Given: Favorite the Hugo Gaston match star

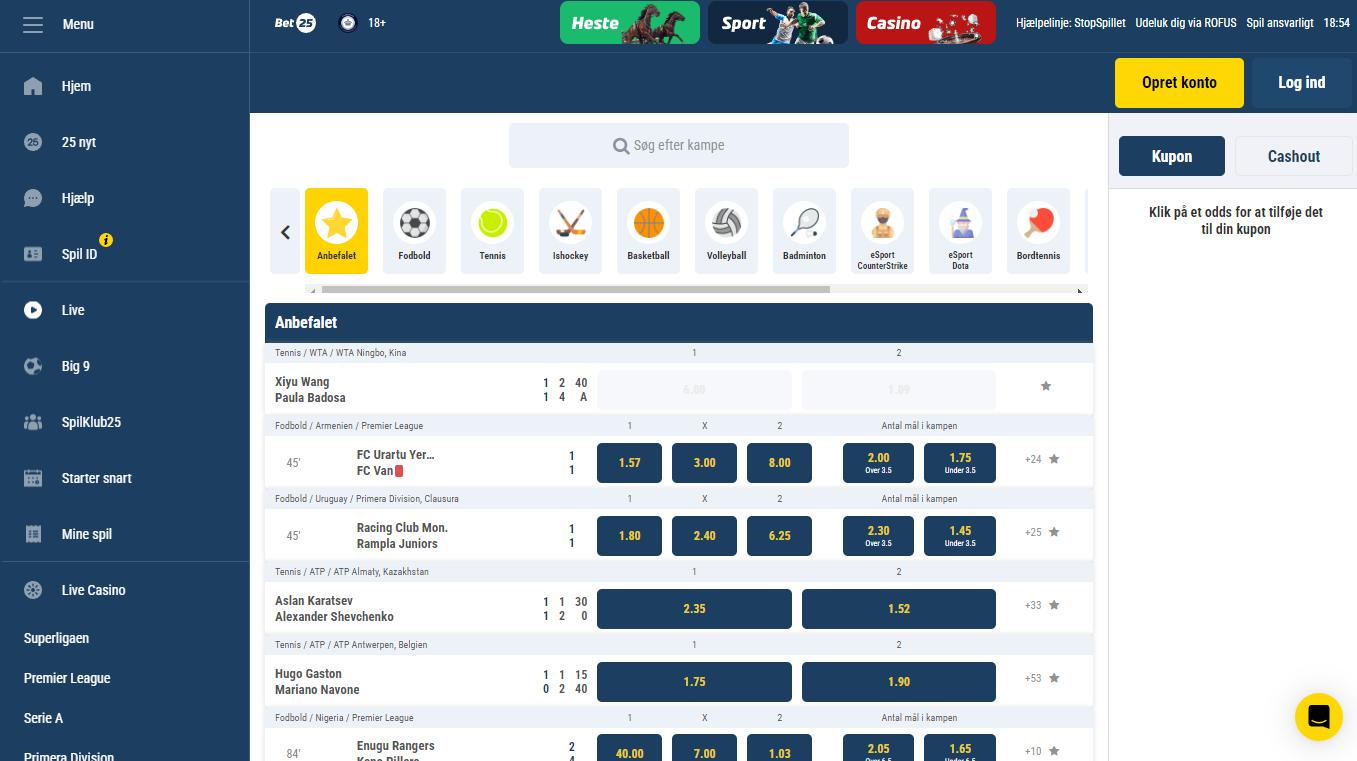Looking at the screenshot, I should pos(1054,678).
